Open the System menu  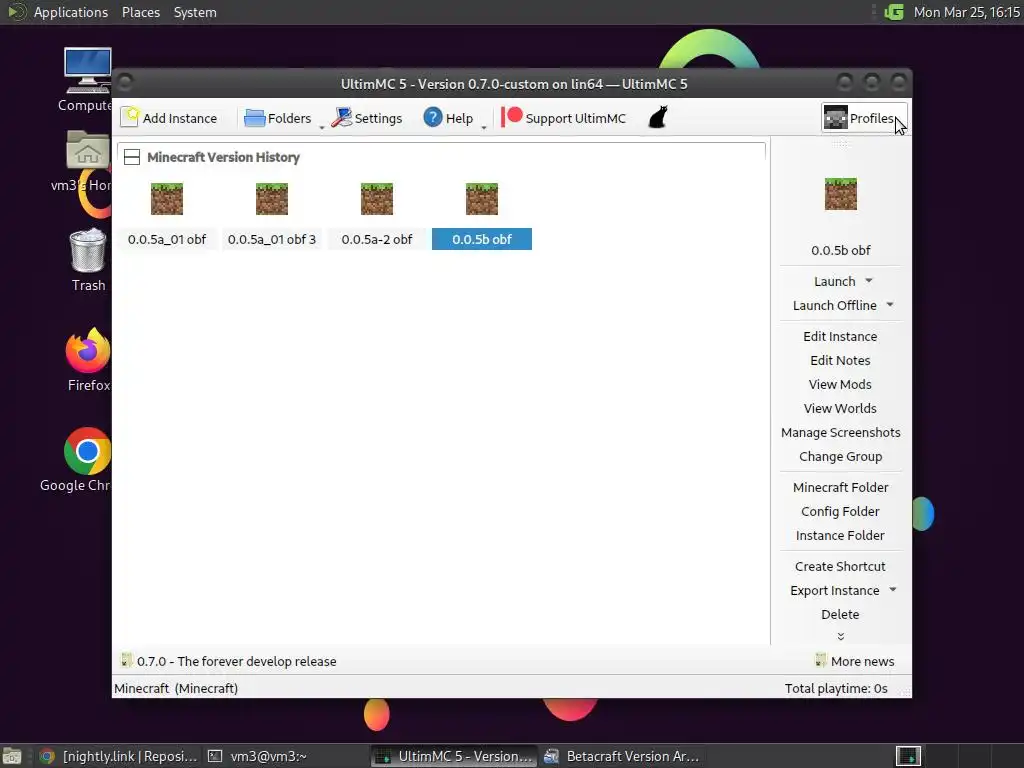coord(195,12)
